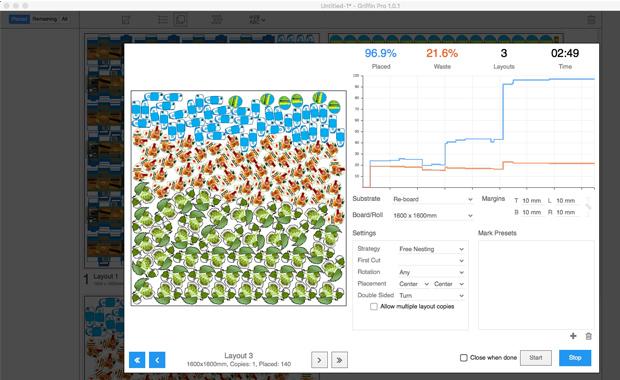The width and height of the screenshot is (620, 380).
Task: Open the Board/Roll 1600 x 1600mm dropdown
Action: [433, 216]
